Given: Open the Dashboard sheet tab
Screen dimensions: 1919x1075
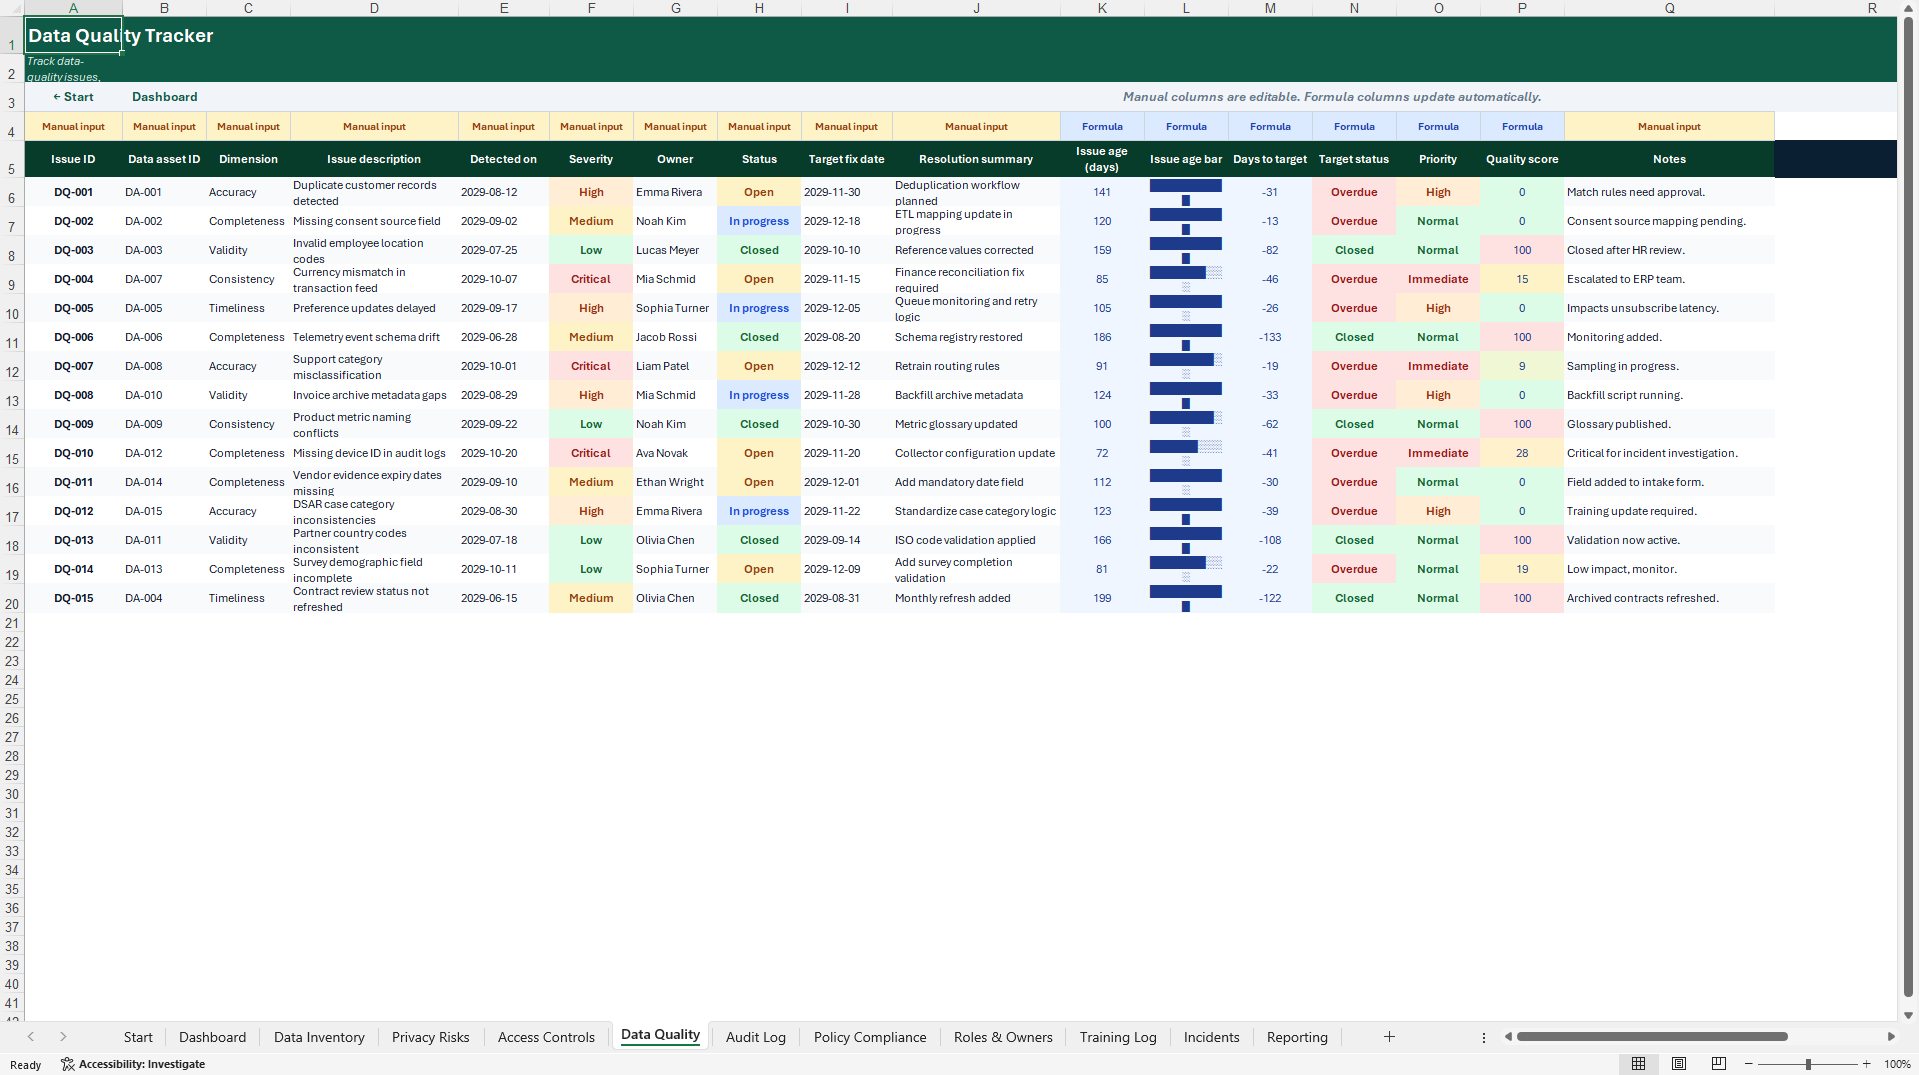Looking at the screenshot, I should pyautogui.click(x=212, y=1037).
